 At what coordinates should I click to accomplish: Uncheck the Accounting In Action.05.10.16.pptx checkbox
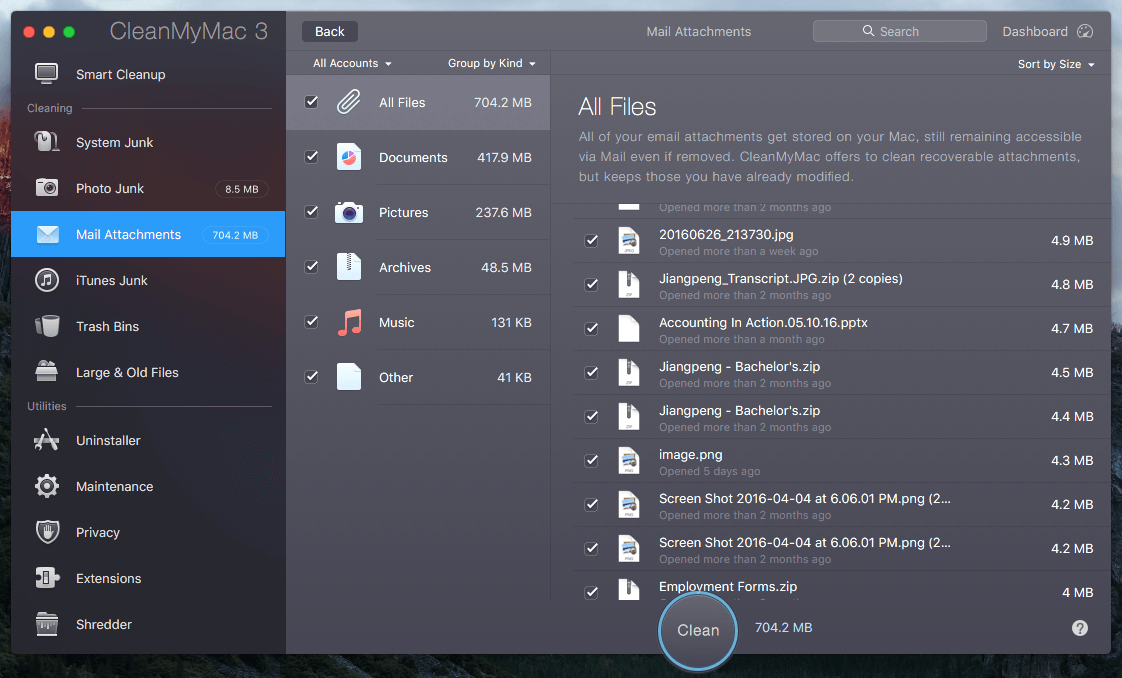click(591, 329)
